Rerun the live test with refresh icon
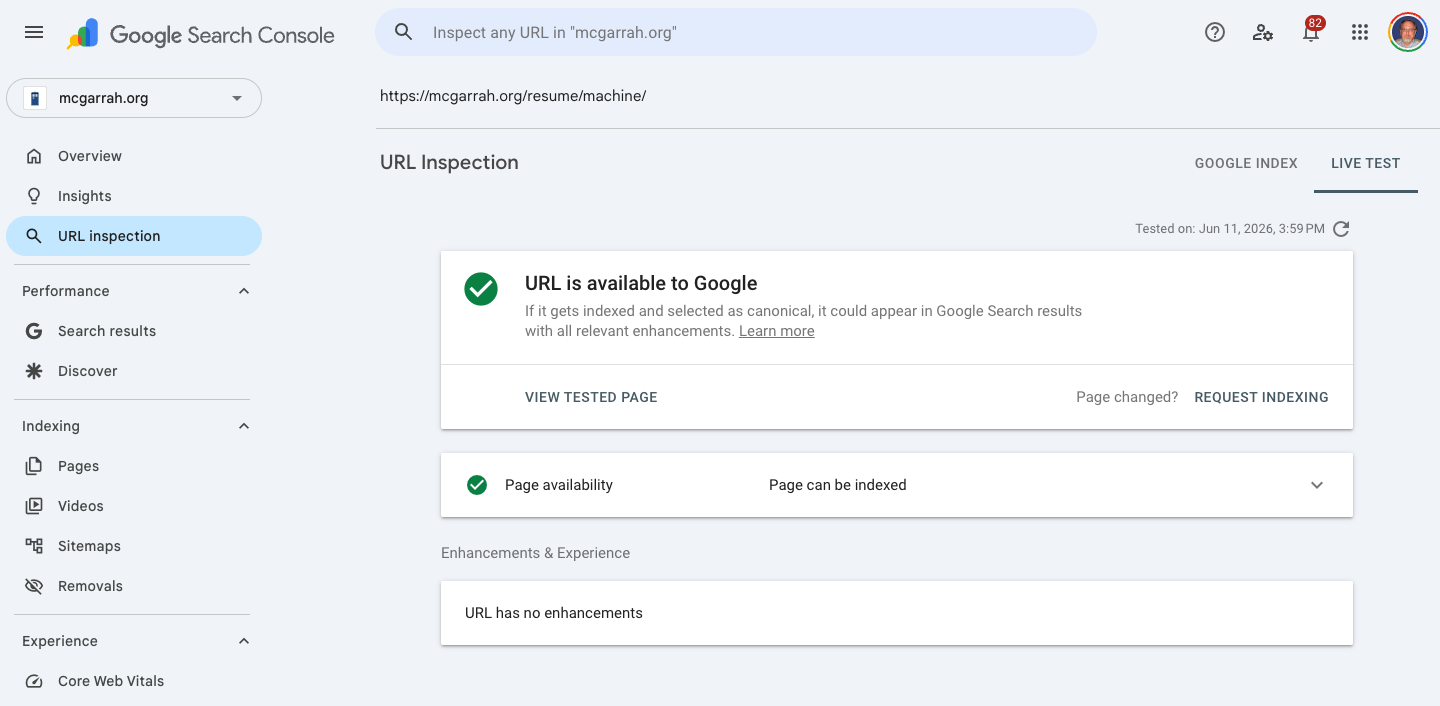 tap(1342, 229)
